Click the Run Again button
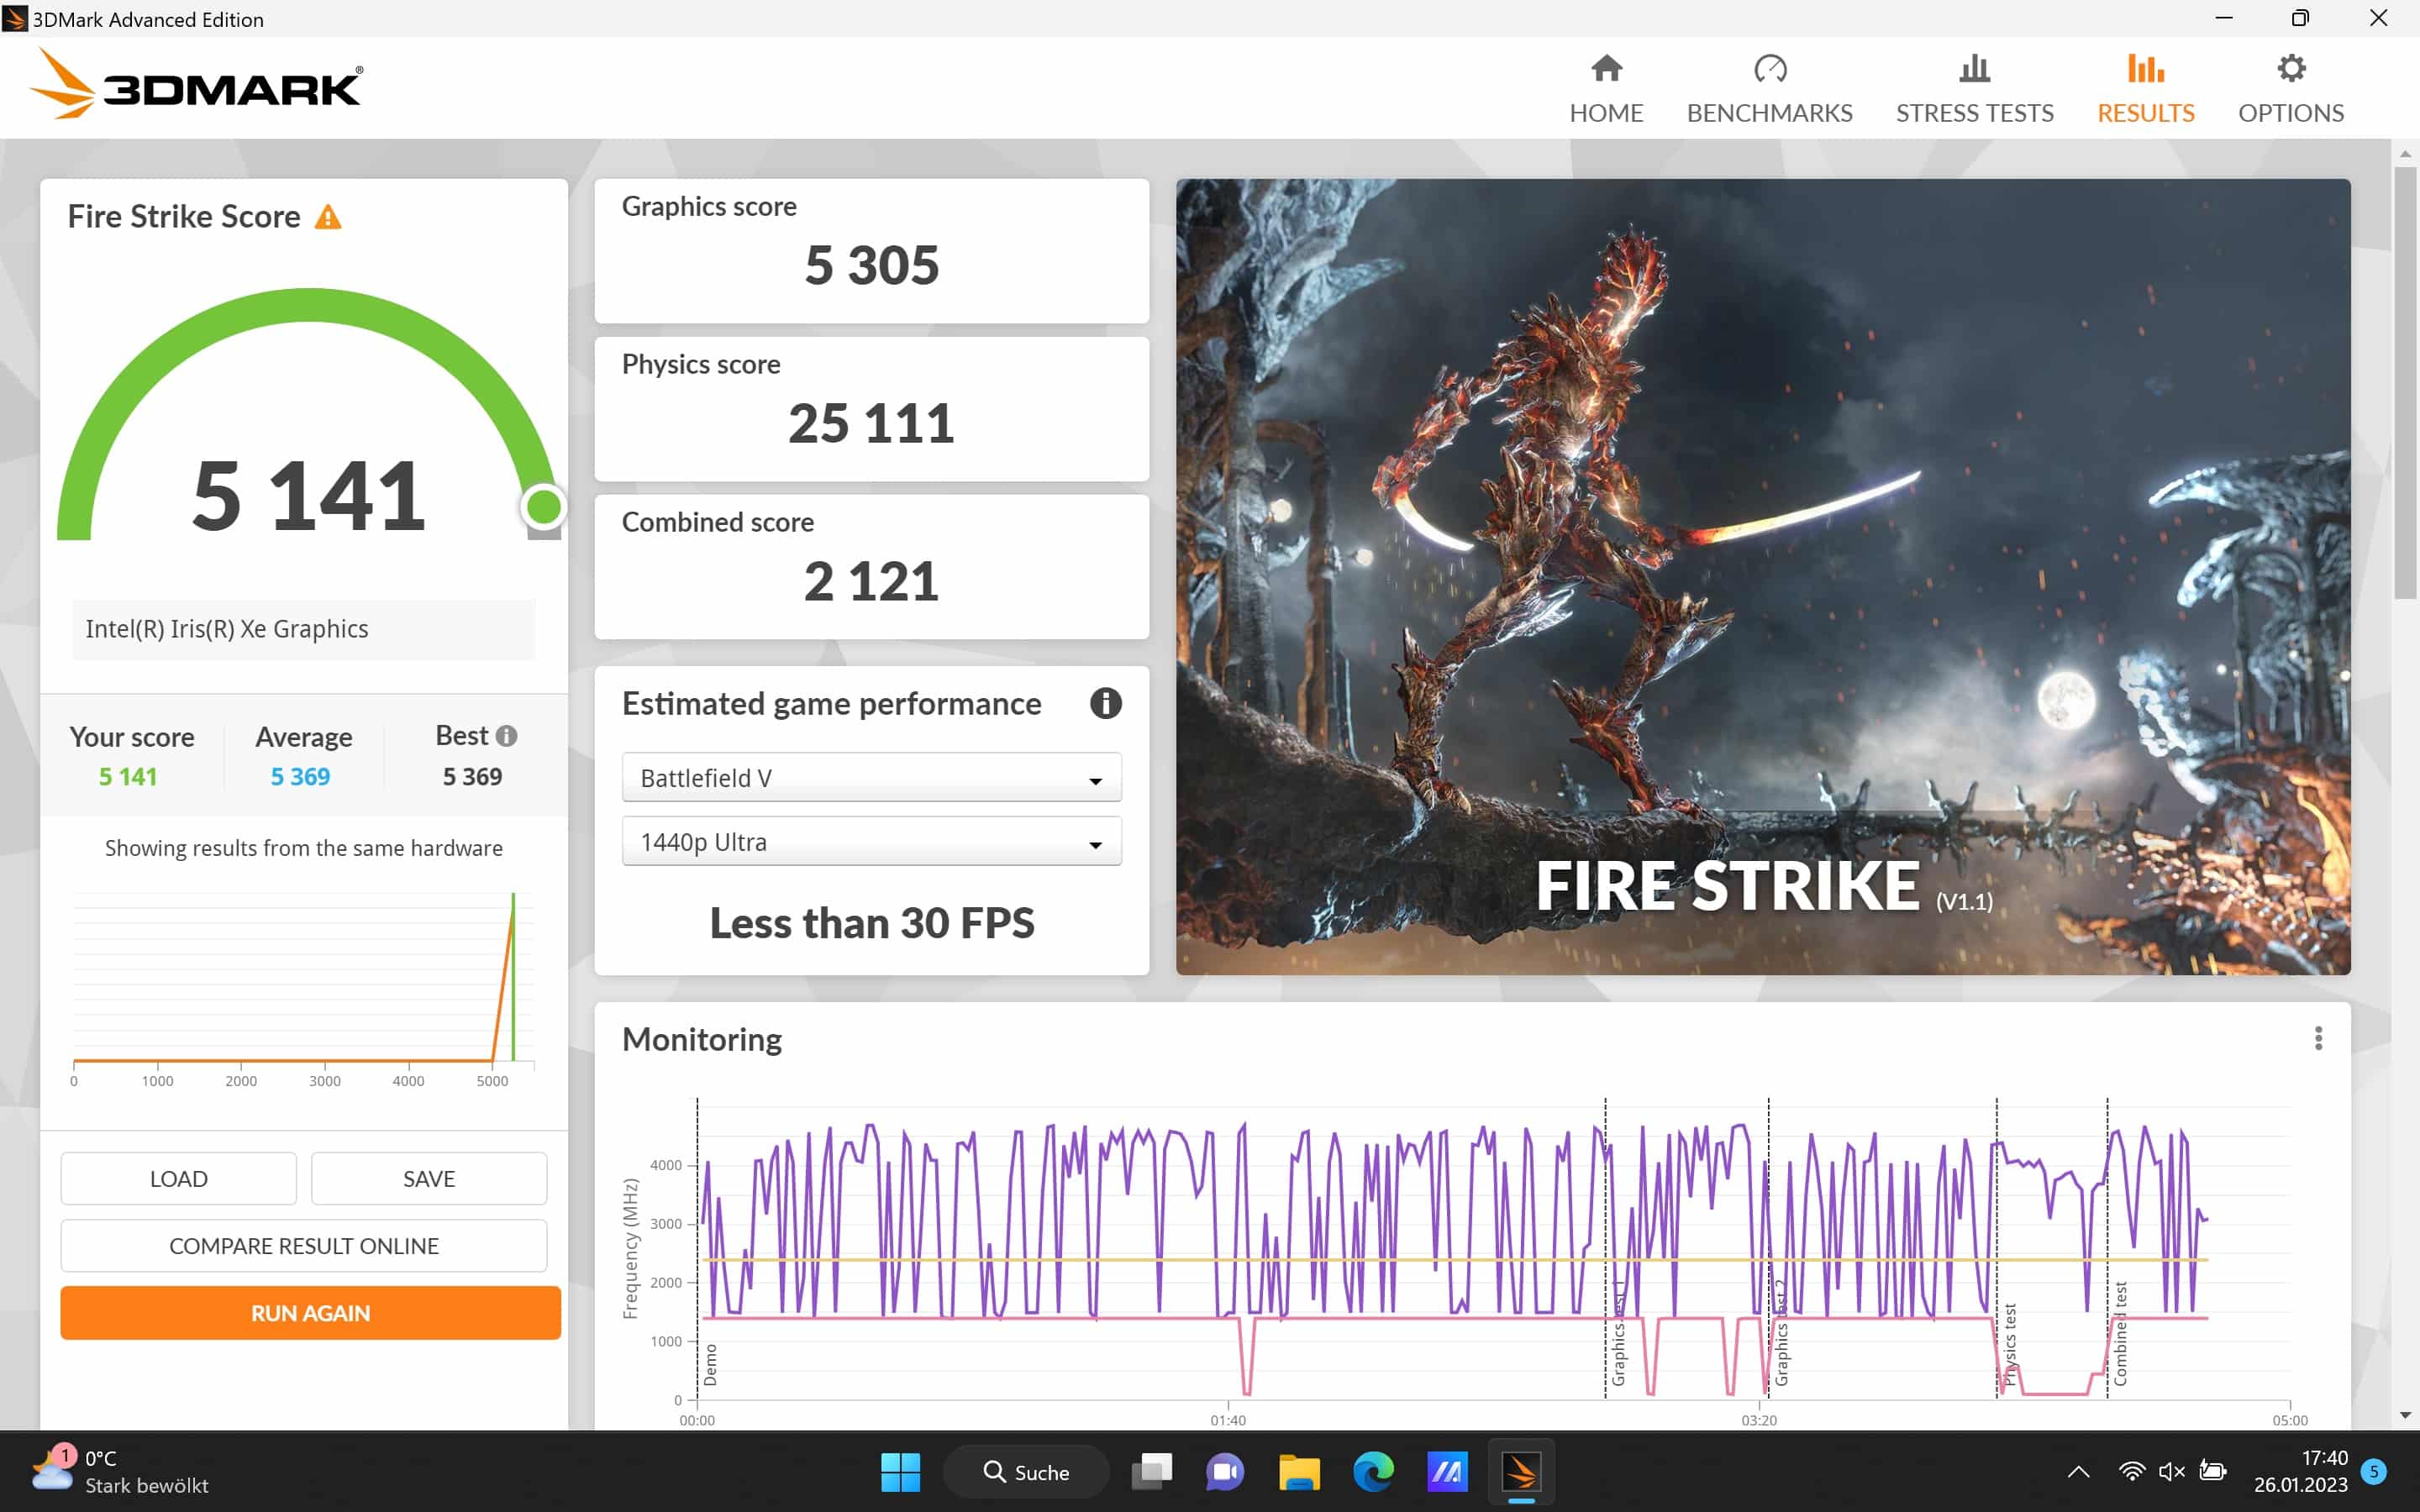2420x1512 pixels. pyautogui.click(x=310, y=1313)
